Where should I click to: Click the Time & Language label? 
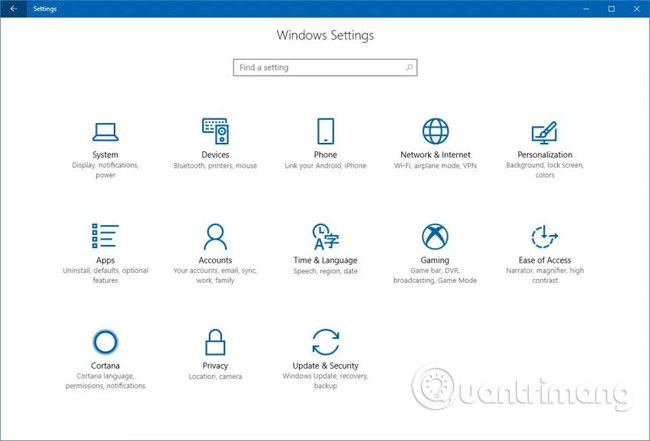tap(325, 260)
